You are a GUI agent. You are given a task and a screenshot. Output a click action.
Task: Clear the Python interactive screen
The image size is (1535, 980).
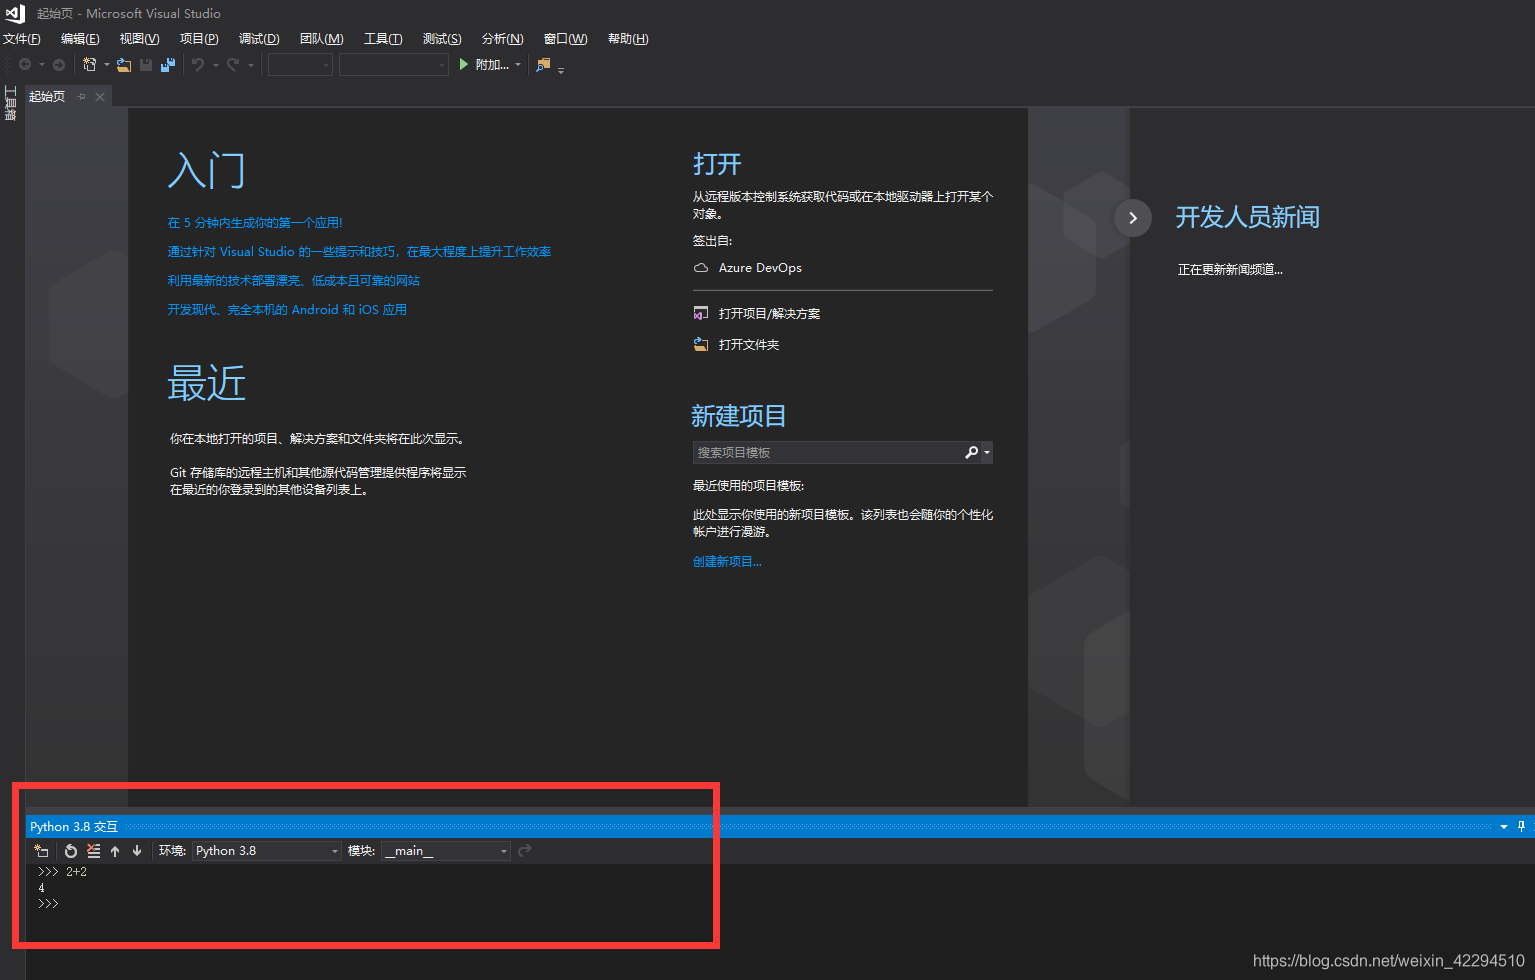pyautogui.click(x=94, y=851)
